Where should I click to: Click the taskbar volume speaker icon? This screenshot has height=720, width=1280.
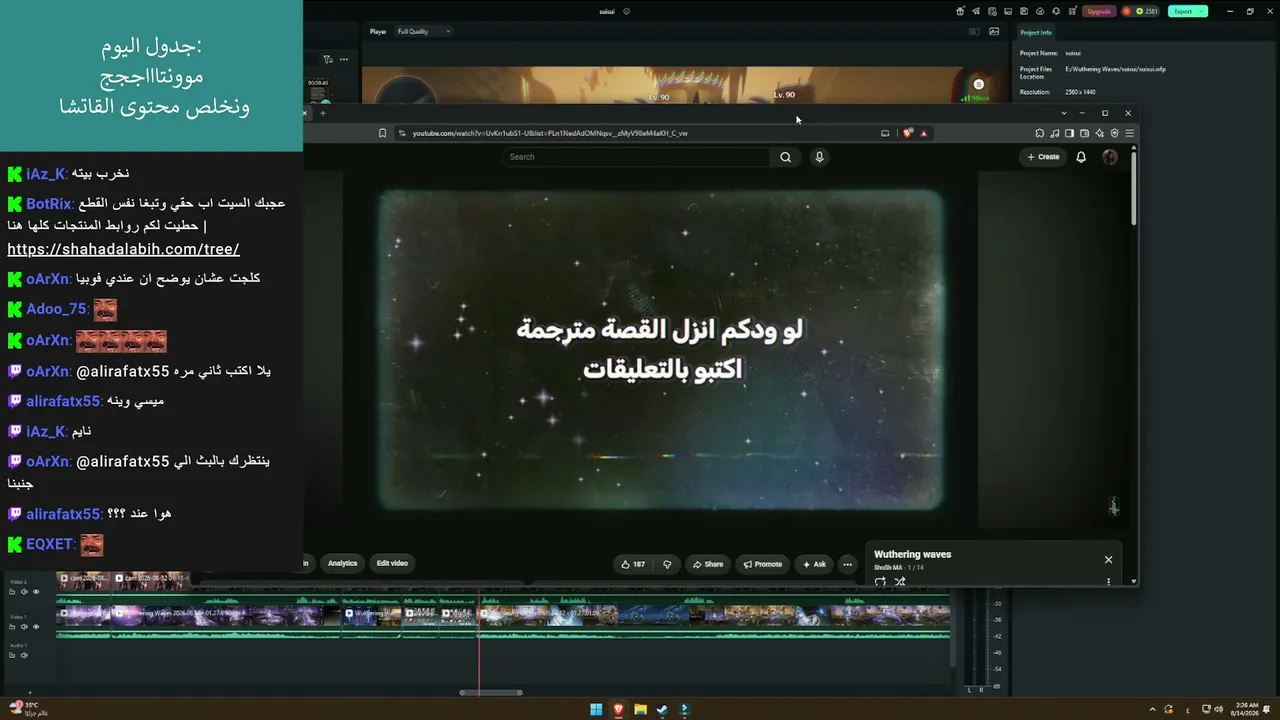1218,710
